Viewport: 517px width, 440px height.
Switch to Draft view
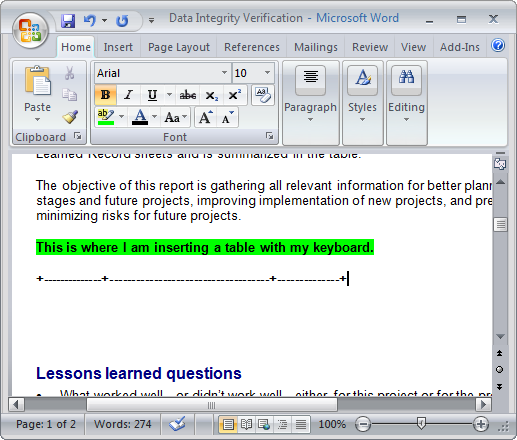pyautogui.click(x=301, y=424)
